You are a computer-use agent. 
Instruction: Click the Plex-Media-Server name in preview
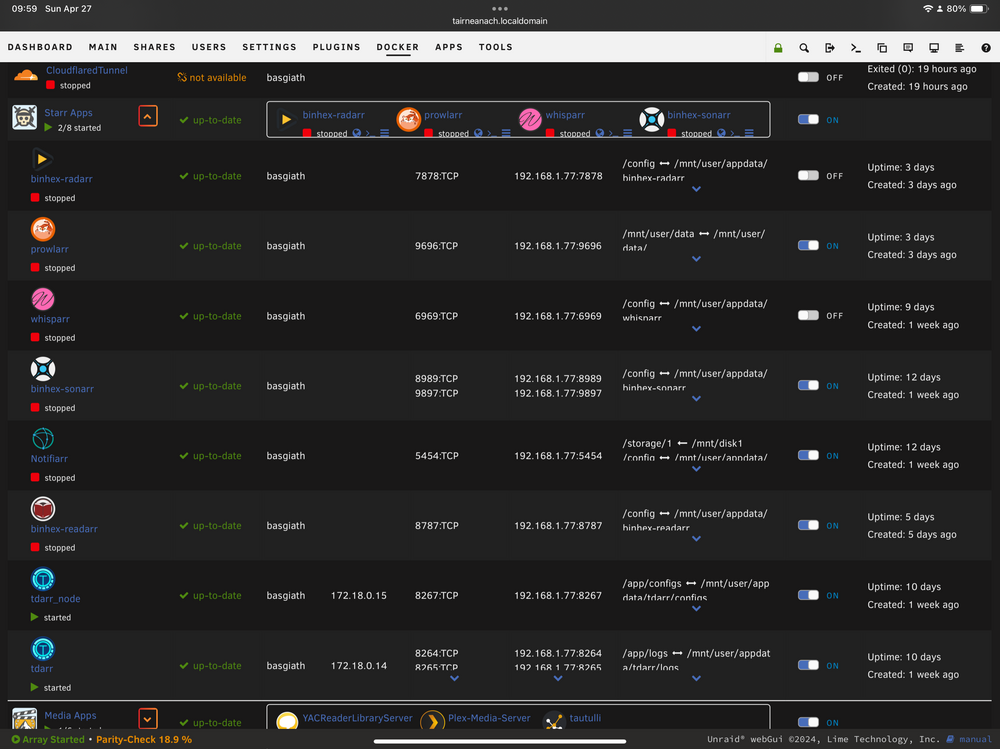click(489, 718)
